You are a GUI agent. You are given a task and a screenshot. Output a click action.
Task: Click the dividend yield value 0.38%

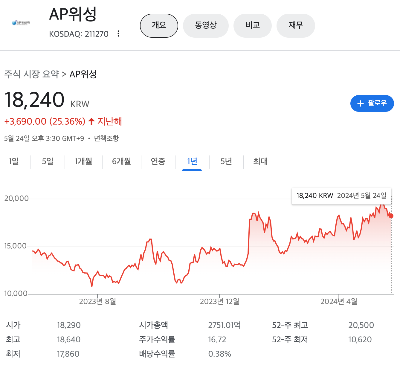[x=219, y=354]
